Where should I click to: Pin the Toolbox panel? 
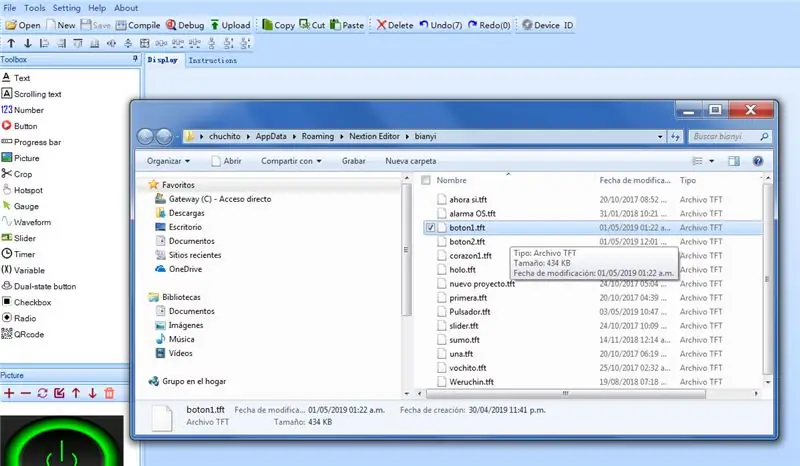[x=135, y=59]
